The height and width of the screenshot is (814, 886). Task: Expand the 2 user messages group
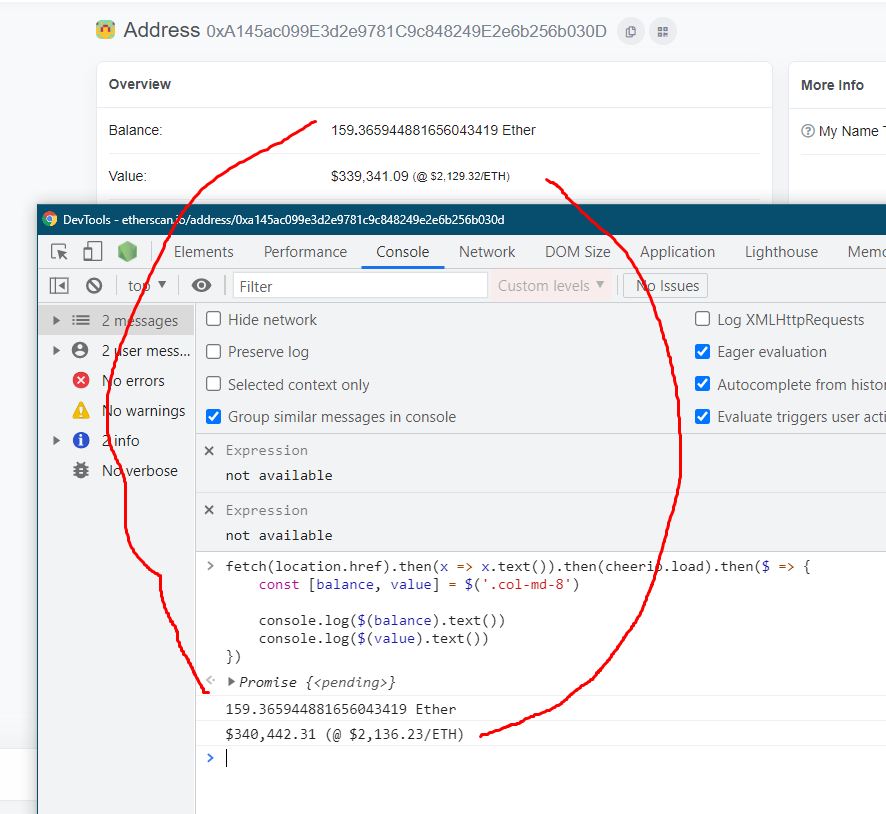[56, 350]
